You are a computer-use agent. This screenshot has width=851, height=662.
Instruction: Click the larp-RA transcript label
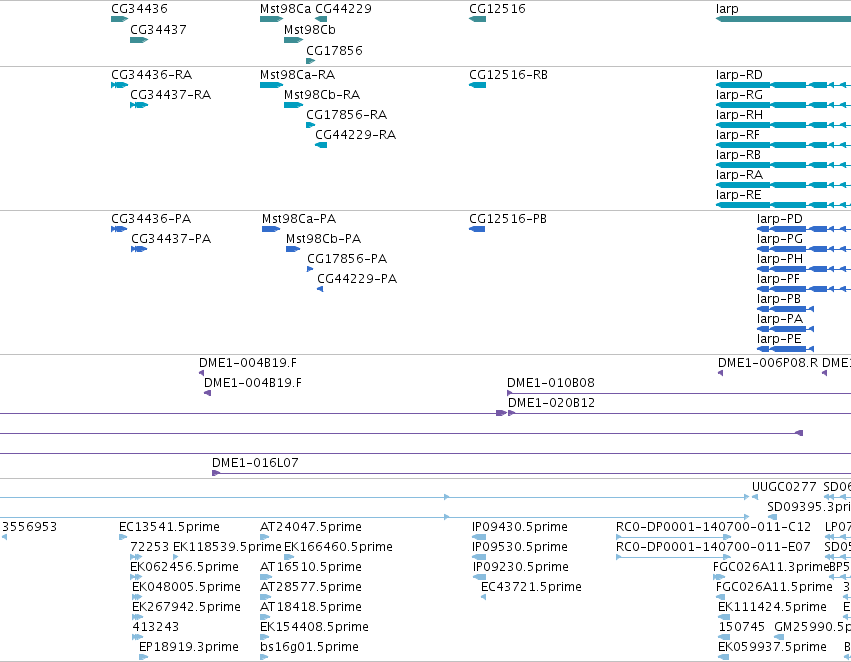(739, 175)
